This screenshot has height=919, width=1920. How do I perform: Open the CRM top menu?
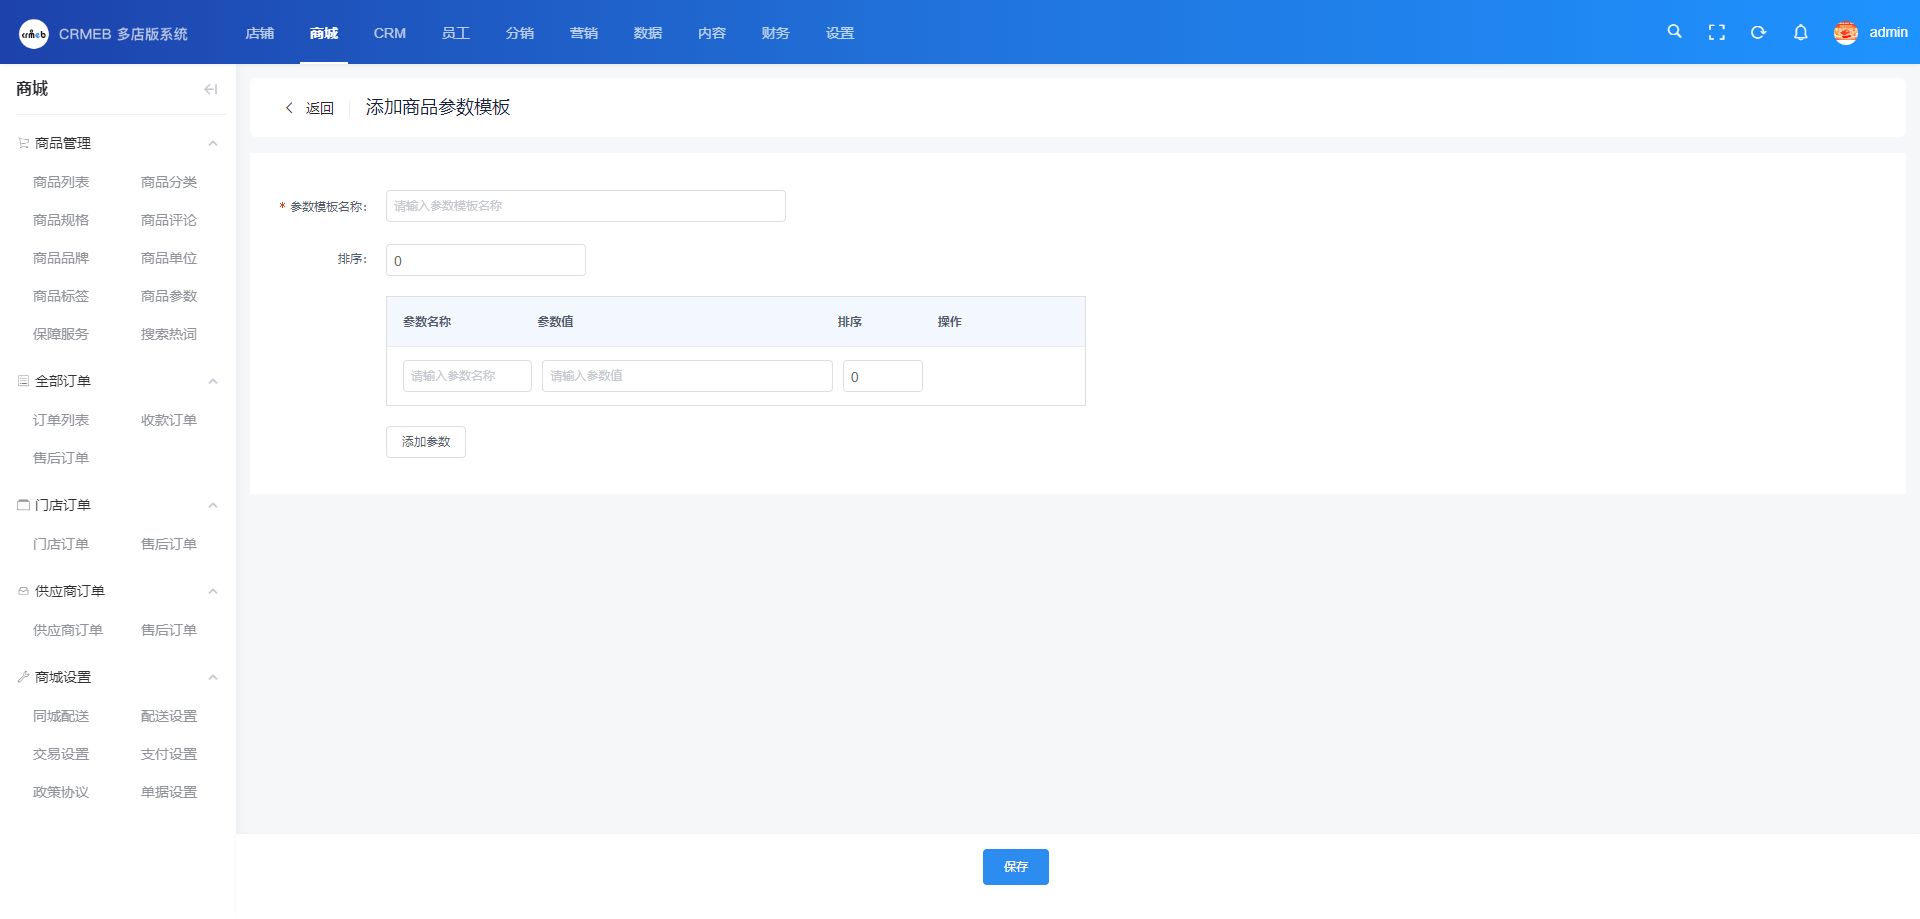click(x=389, y=33)
